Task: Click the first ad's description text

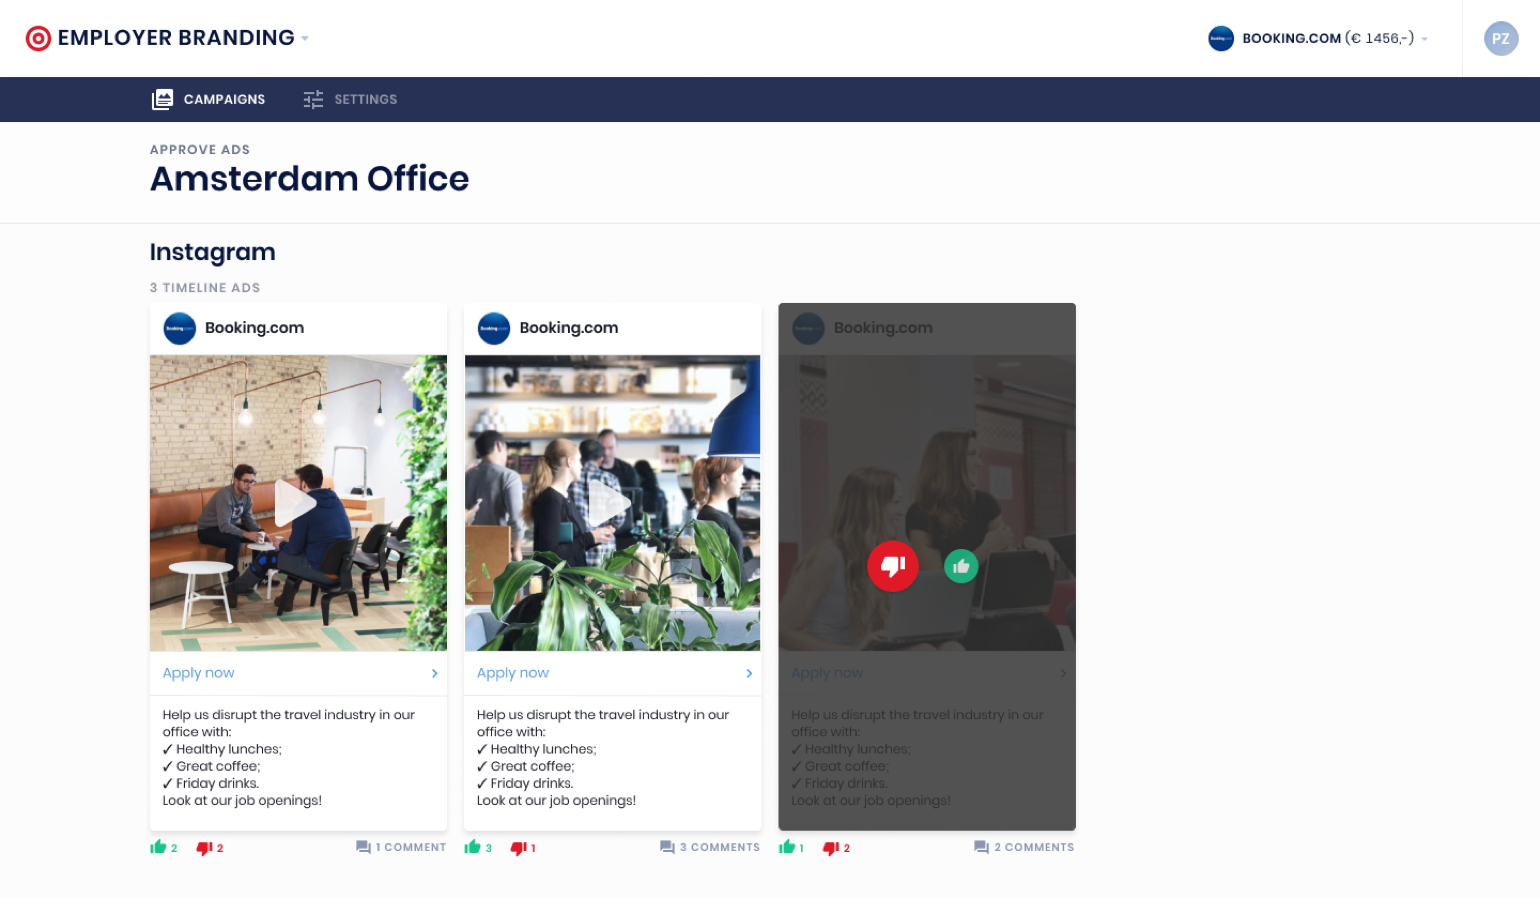Action: click(288, 757)
